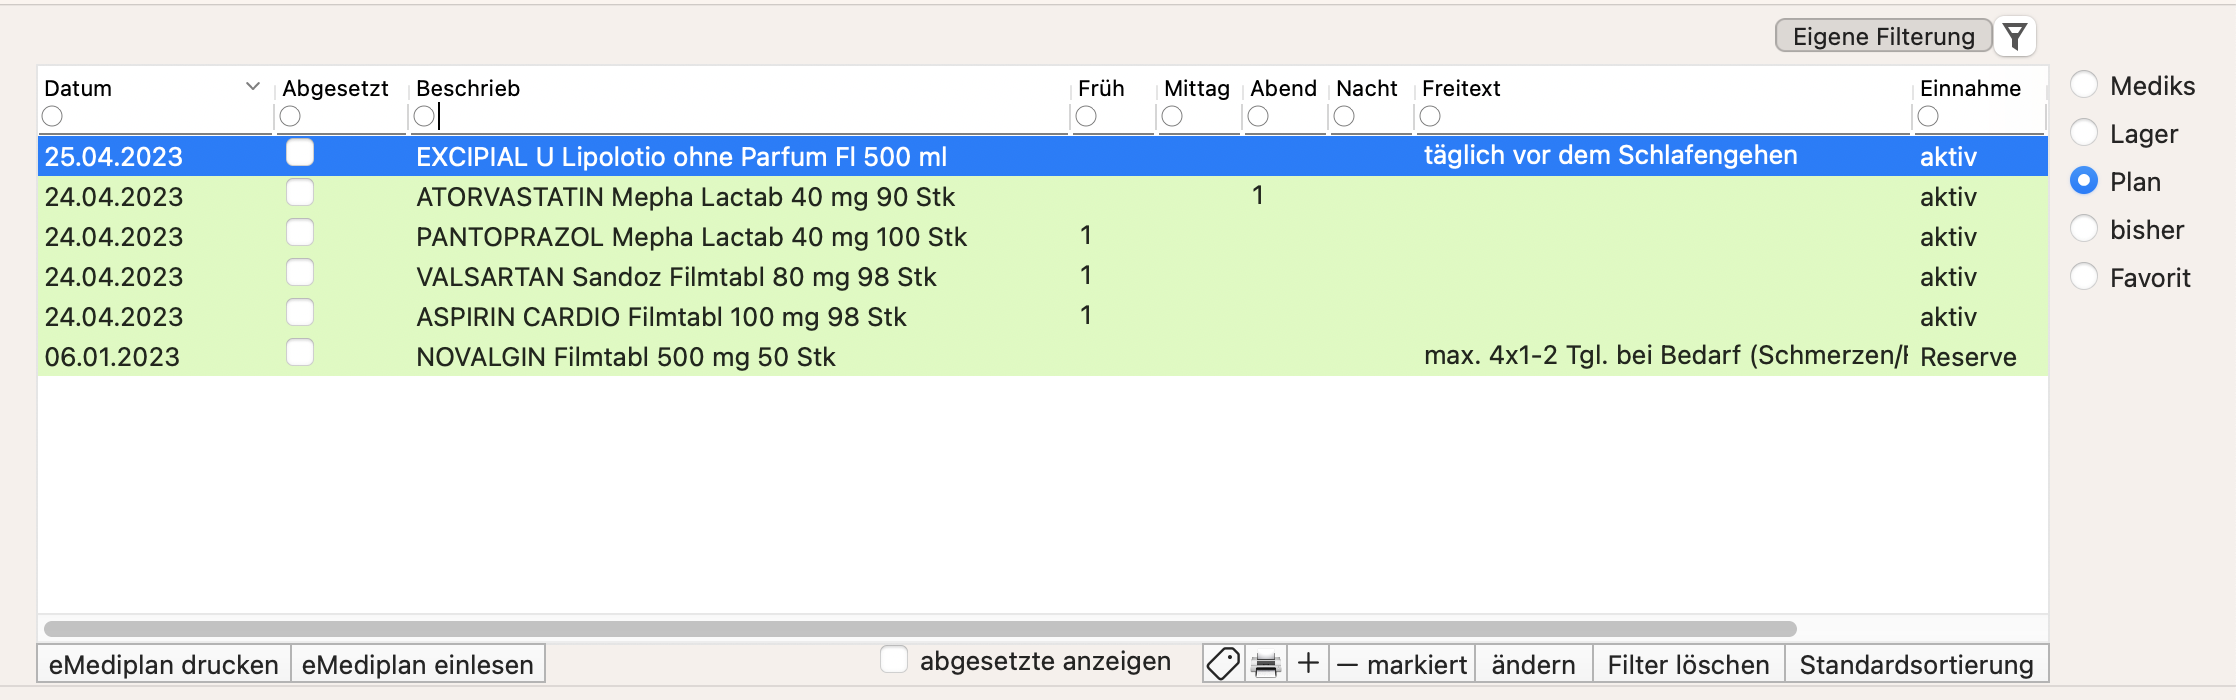Click eMediplan drucken button
This screenshot has width=2236, height=700.
[x=164, y=664]
